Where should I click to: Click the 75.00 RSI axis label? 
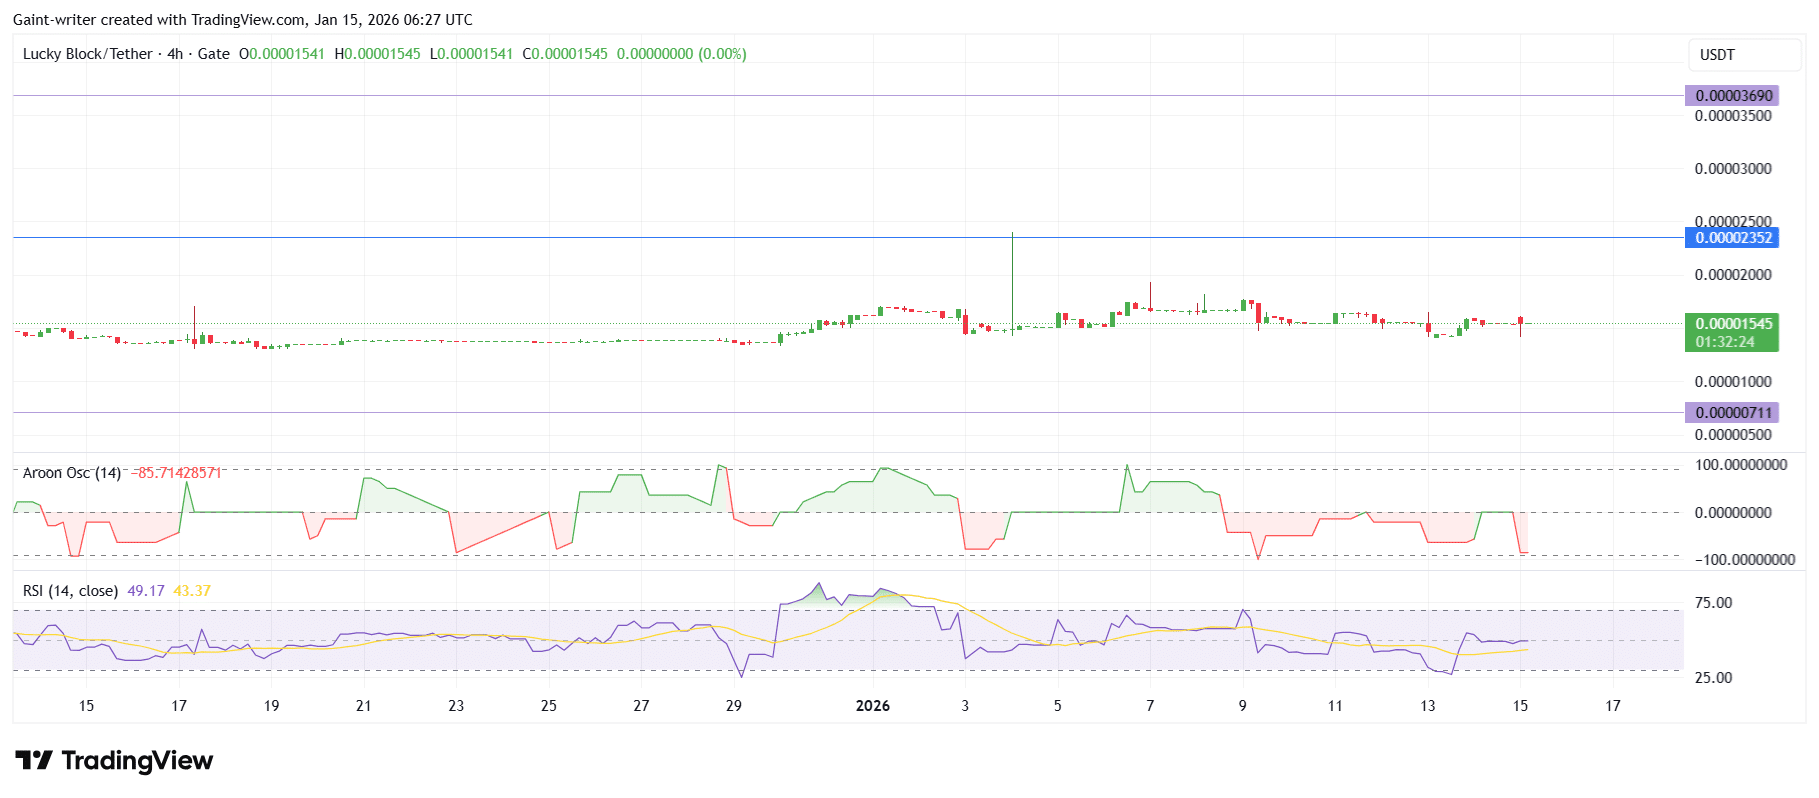click(x=1713, y=603)
